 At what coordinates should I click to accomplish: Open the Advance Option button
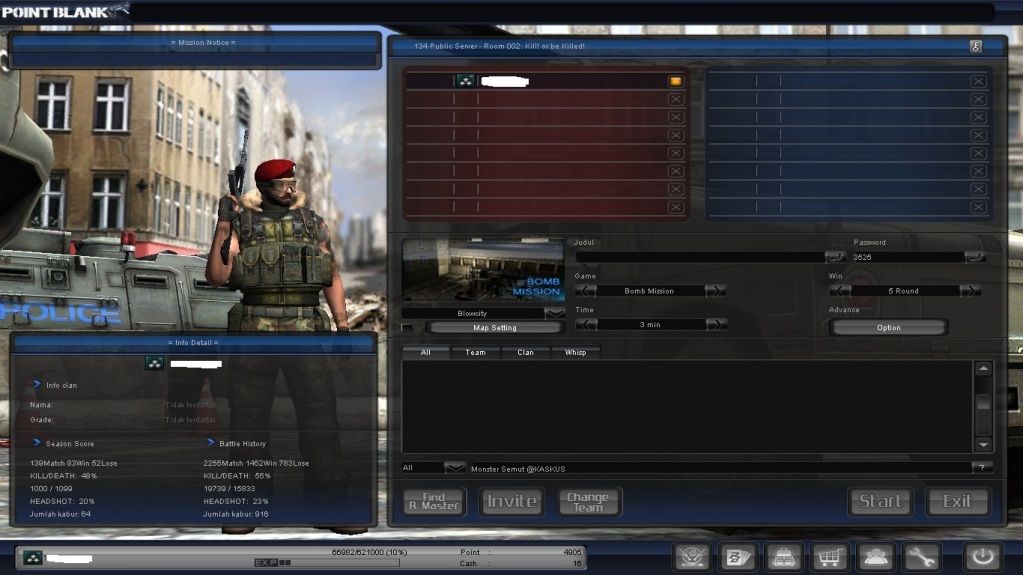pyautogui.click(x=889, y=328)
